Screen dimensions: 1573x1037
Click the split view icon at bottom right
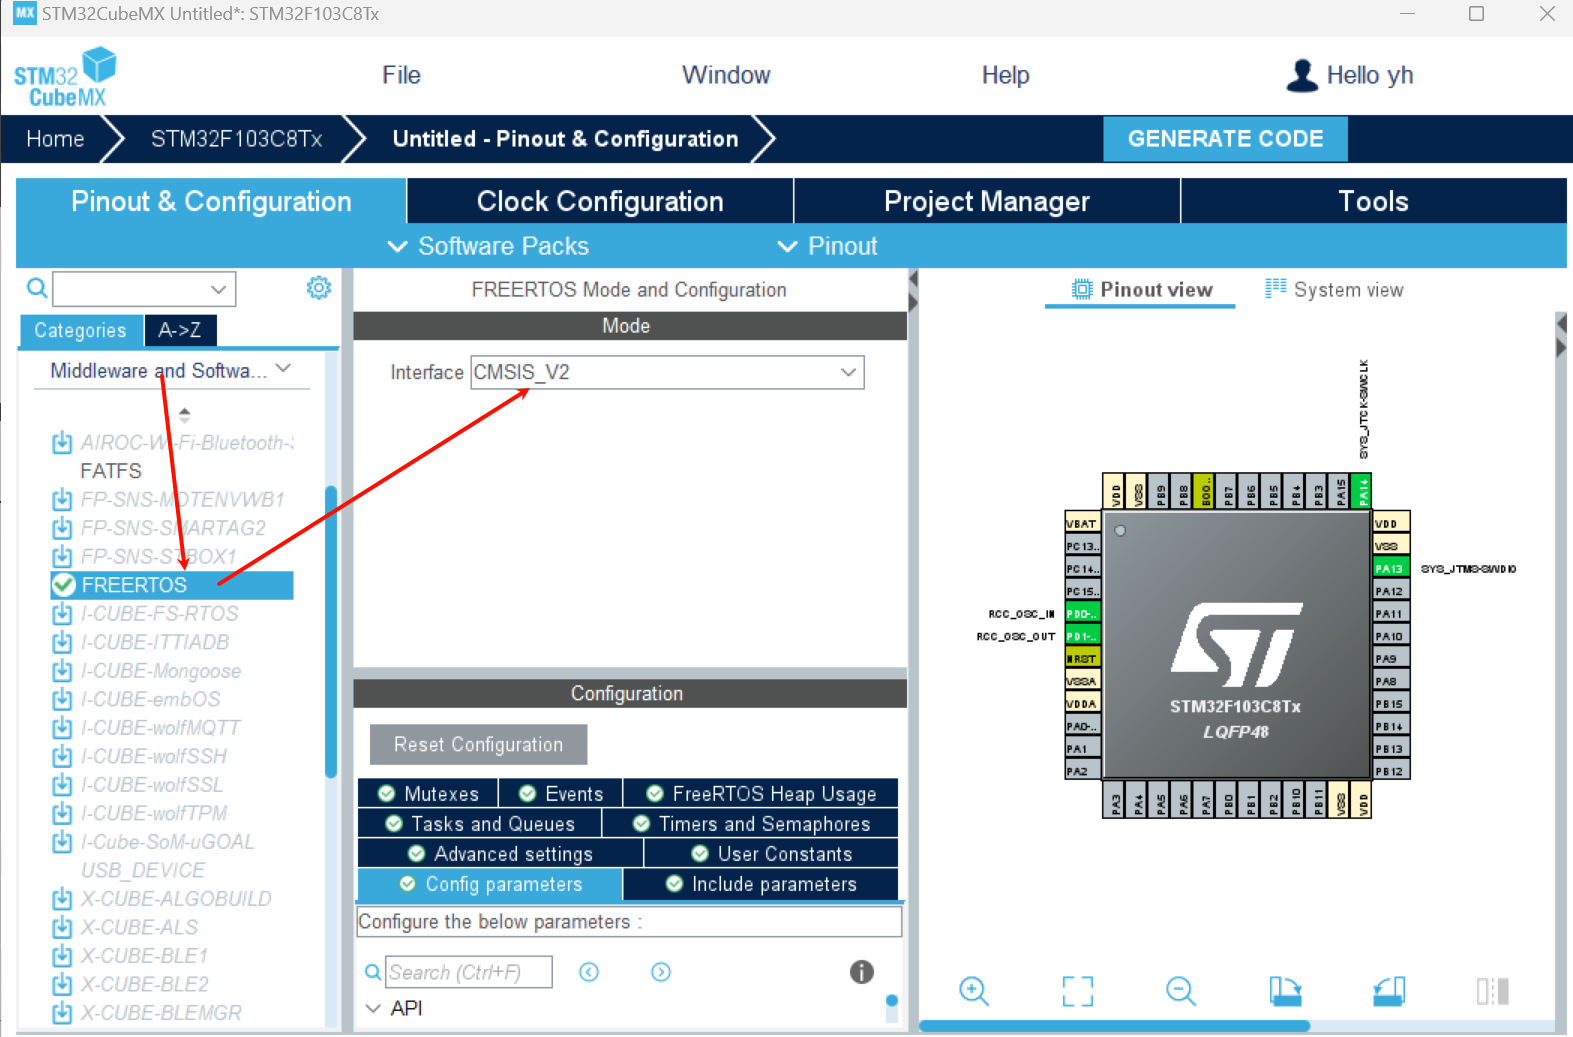tap(1492, 991)
